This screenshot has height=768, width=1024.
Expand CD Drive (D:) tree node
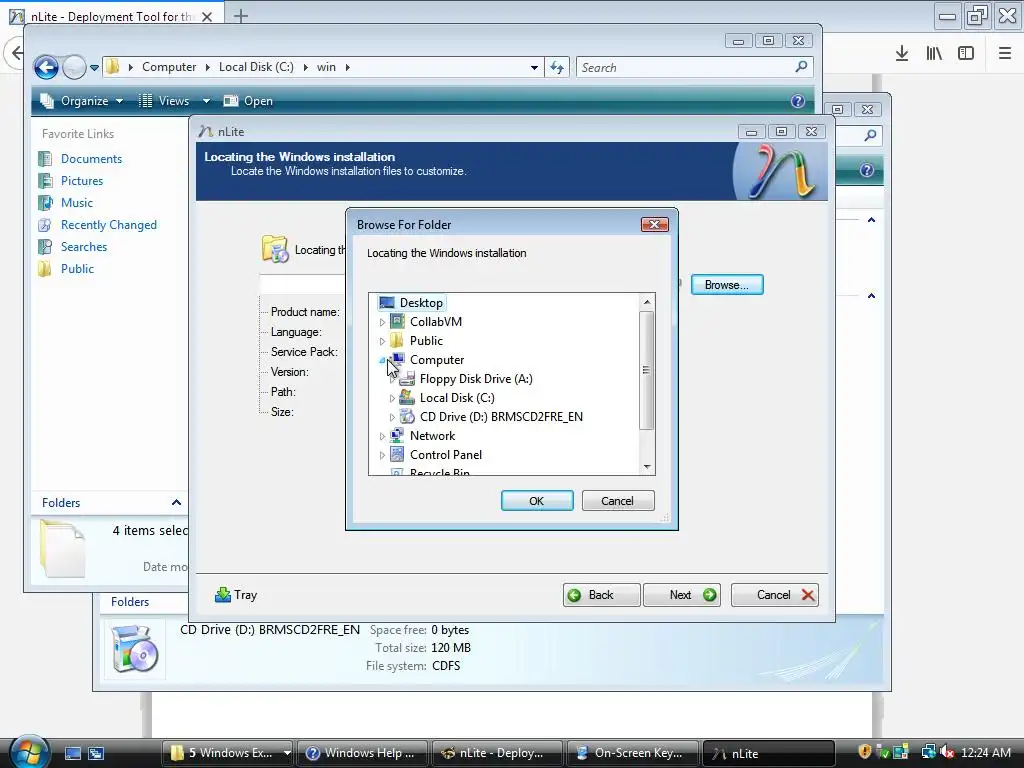[x=392, y=417]
